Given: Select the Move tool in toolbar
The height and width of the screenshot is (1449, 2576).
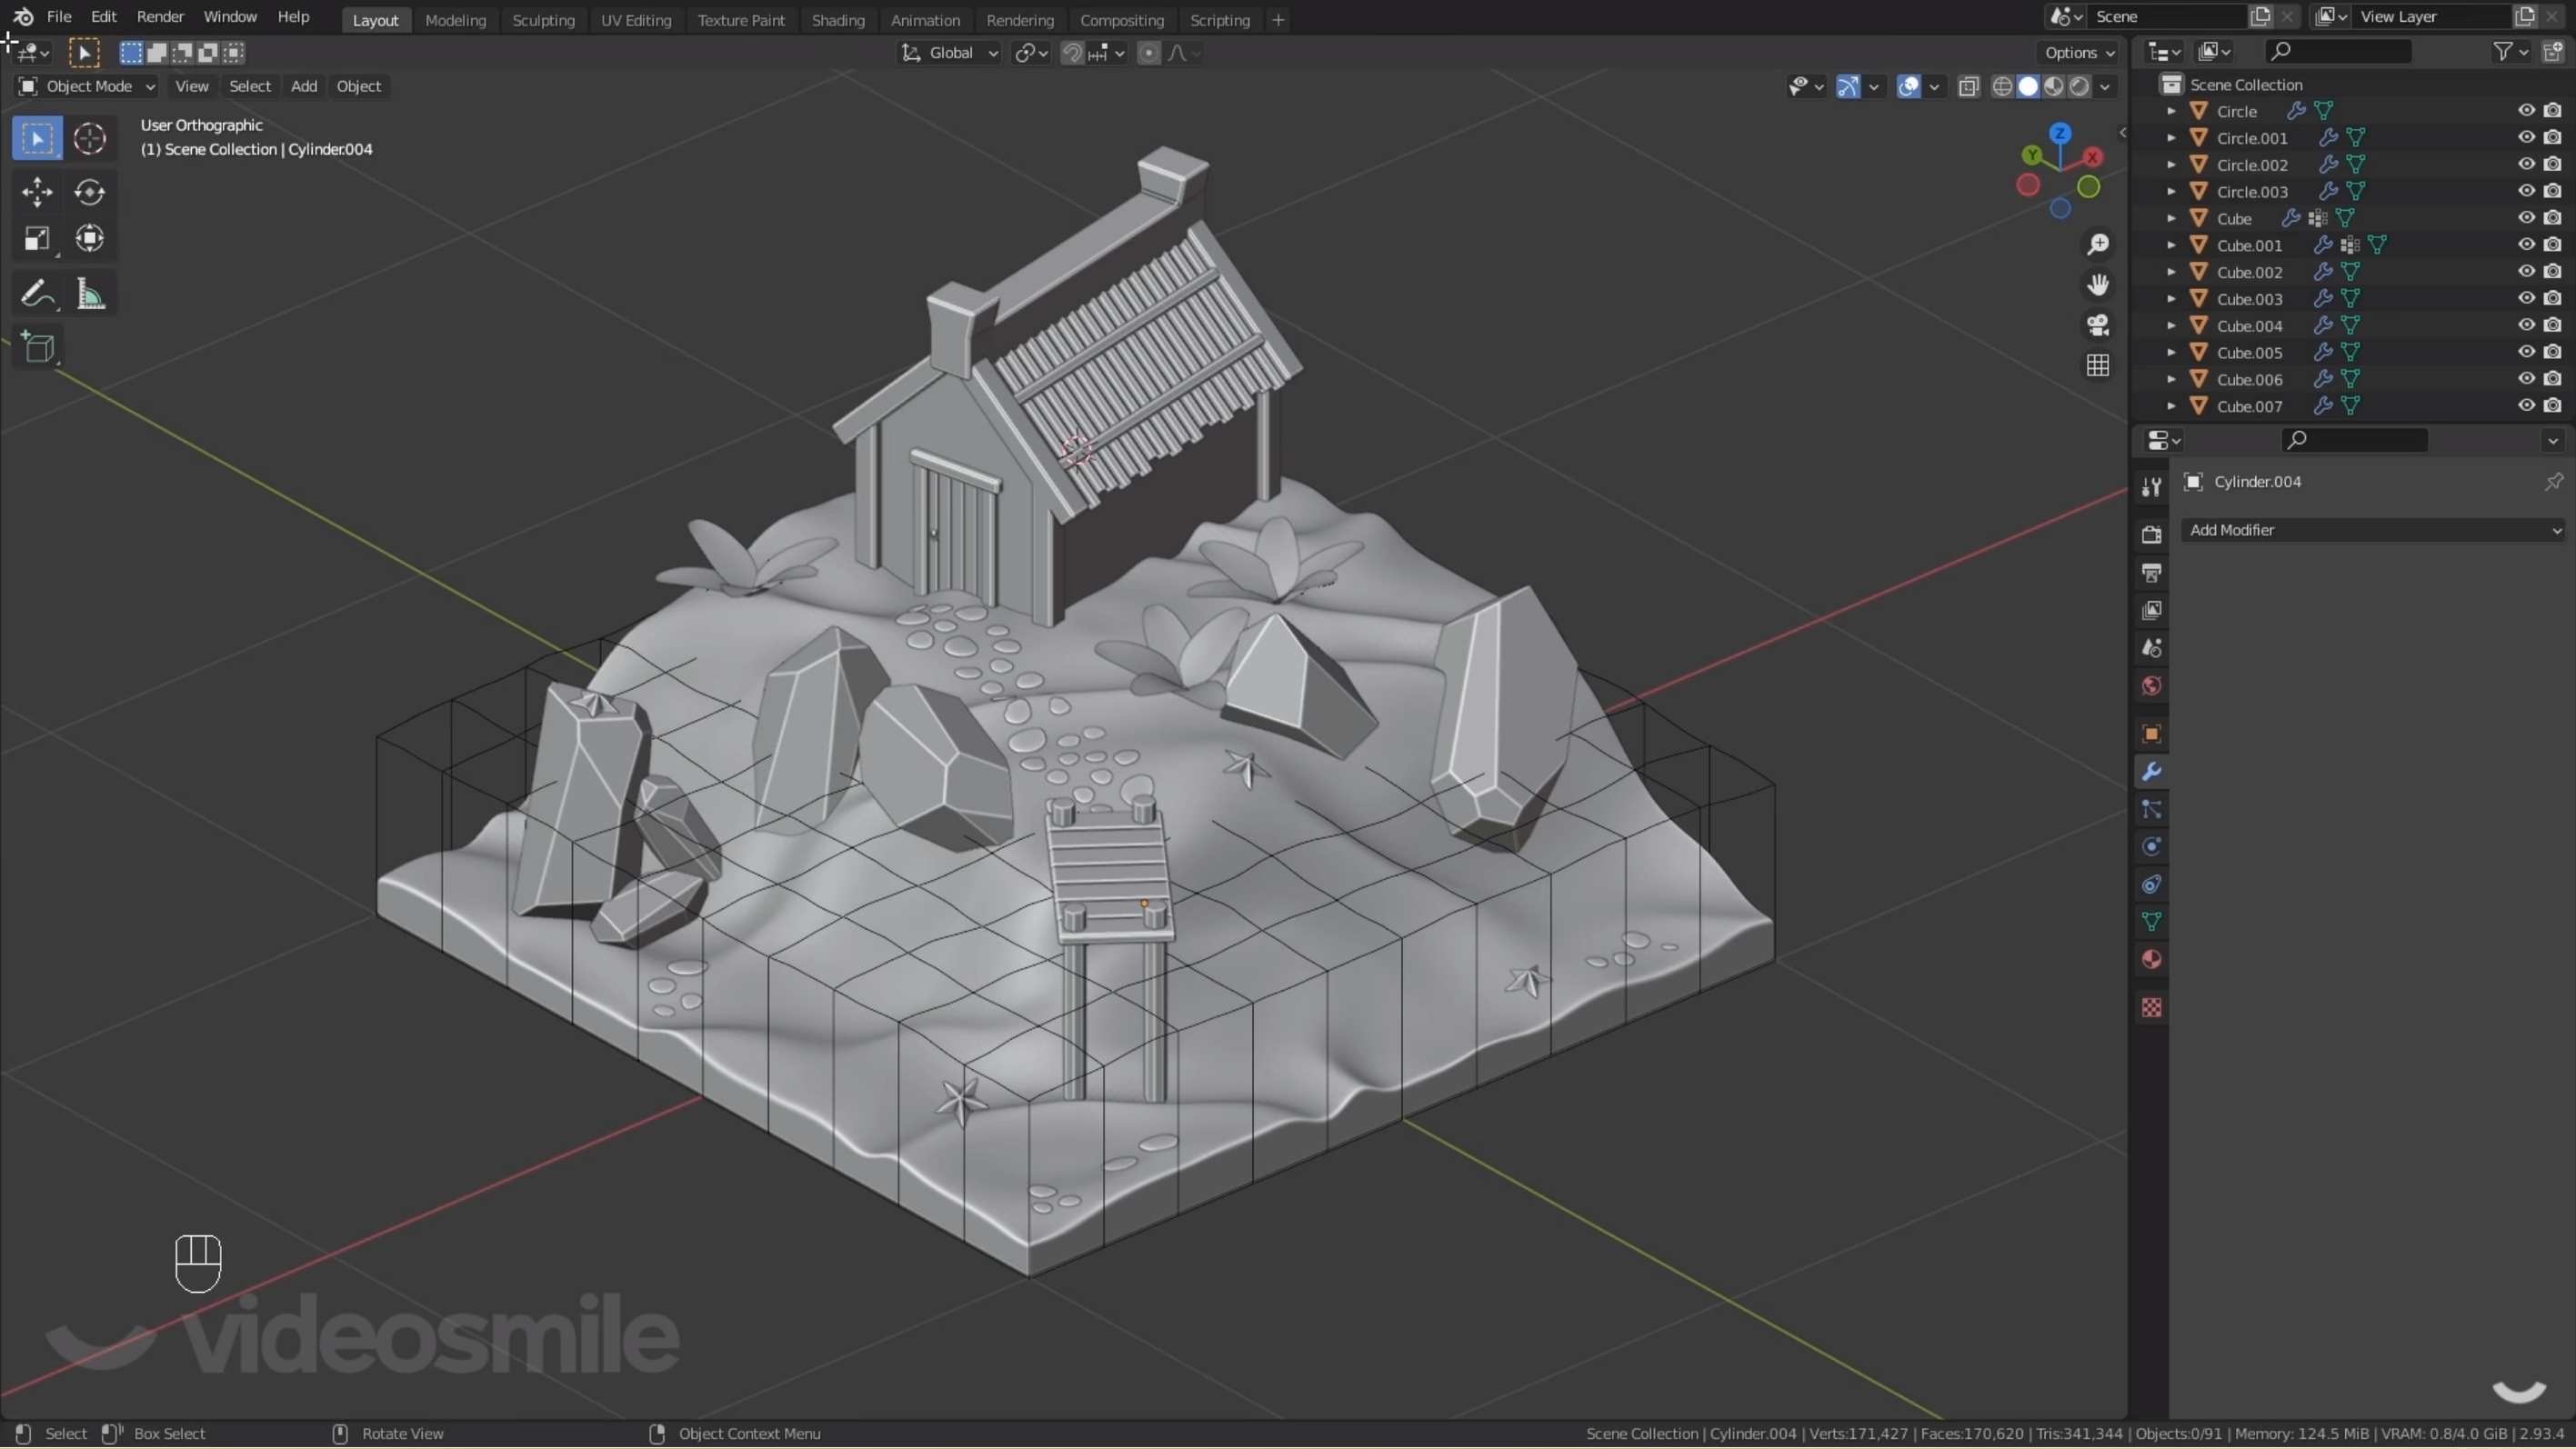Looking at the screenshot, I should (x=37, y=191).
